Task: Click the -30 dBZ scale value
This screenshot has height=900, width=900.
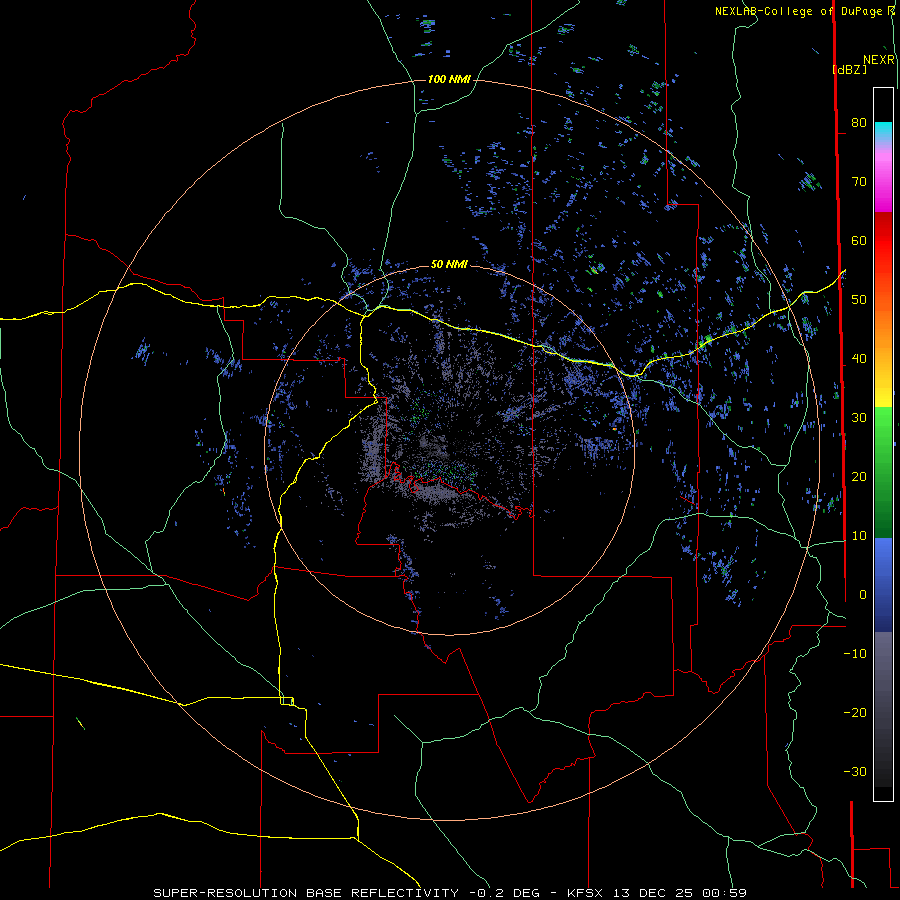Action: [855, 772]
